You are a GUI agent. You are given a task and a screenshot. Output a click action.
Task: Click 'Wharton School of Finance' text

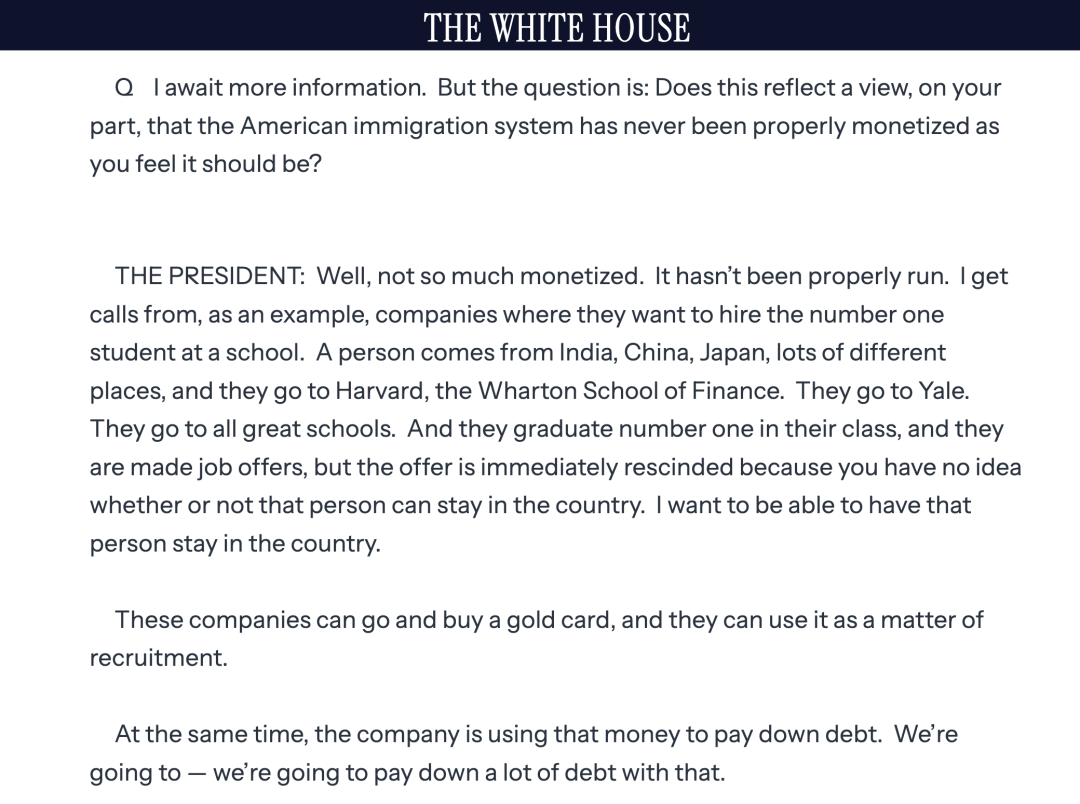coord(630,391)
